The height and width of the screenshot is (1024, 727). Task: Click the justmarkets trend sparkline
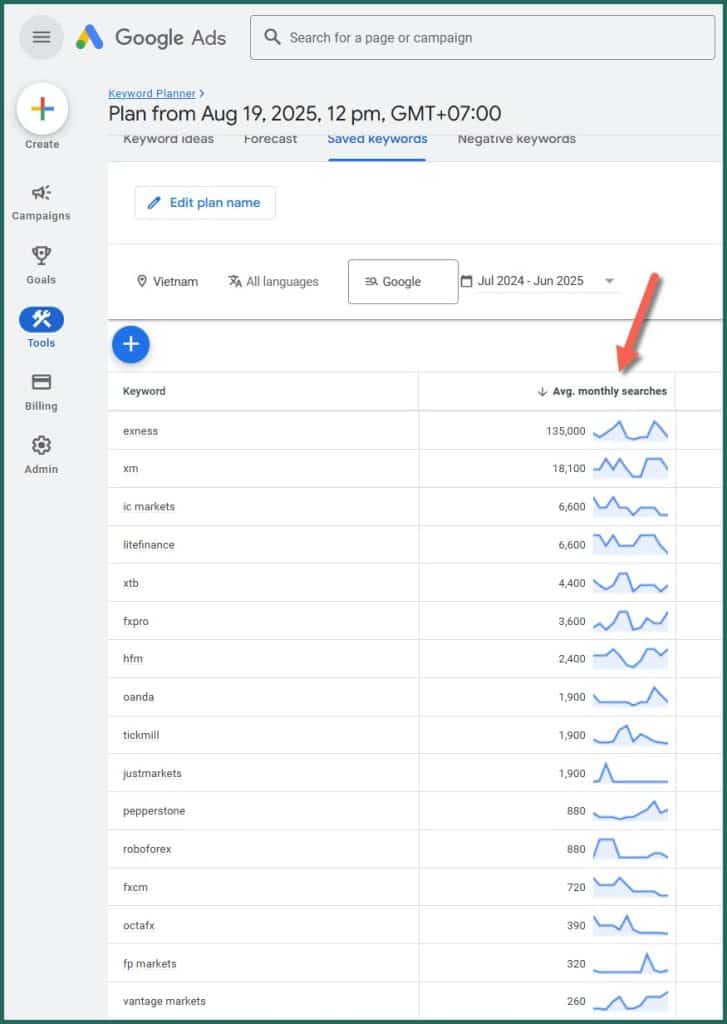pos(630,773)
